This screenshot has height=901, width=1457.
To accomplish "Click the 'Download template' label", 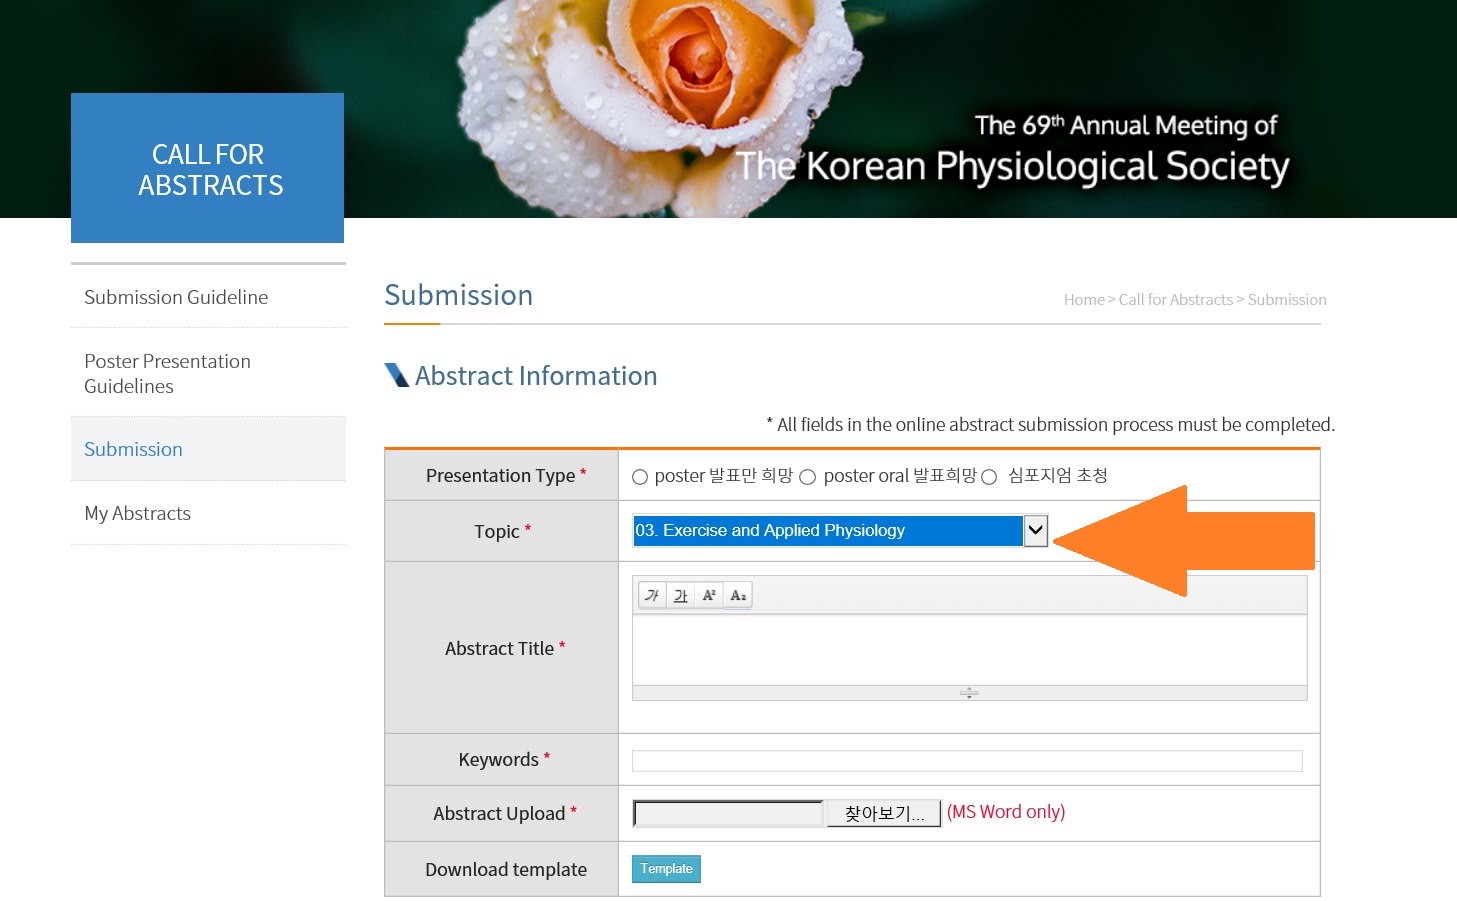I will [x=506, y=870].
